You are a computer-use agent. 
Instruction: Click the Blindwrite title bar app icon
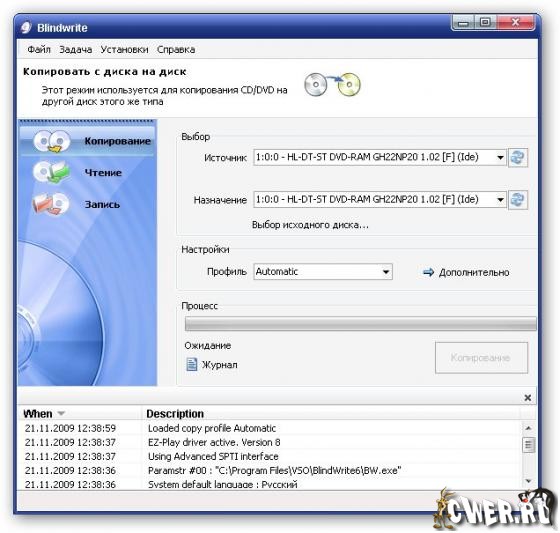tap(26, 28)
